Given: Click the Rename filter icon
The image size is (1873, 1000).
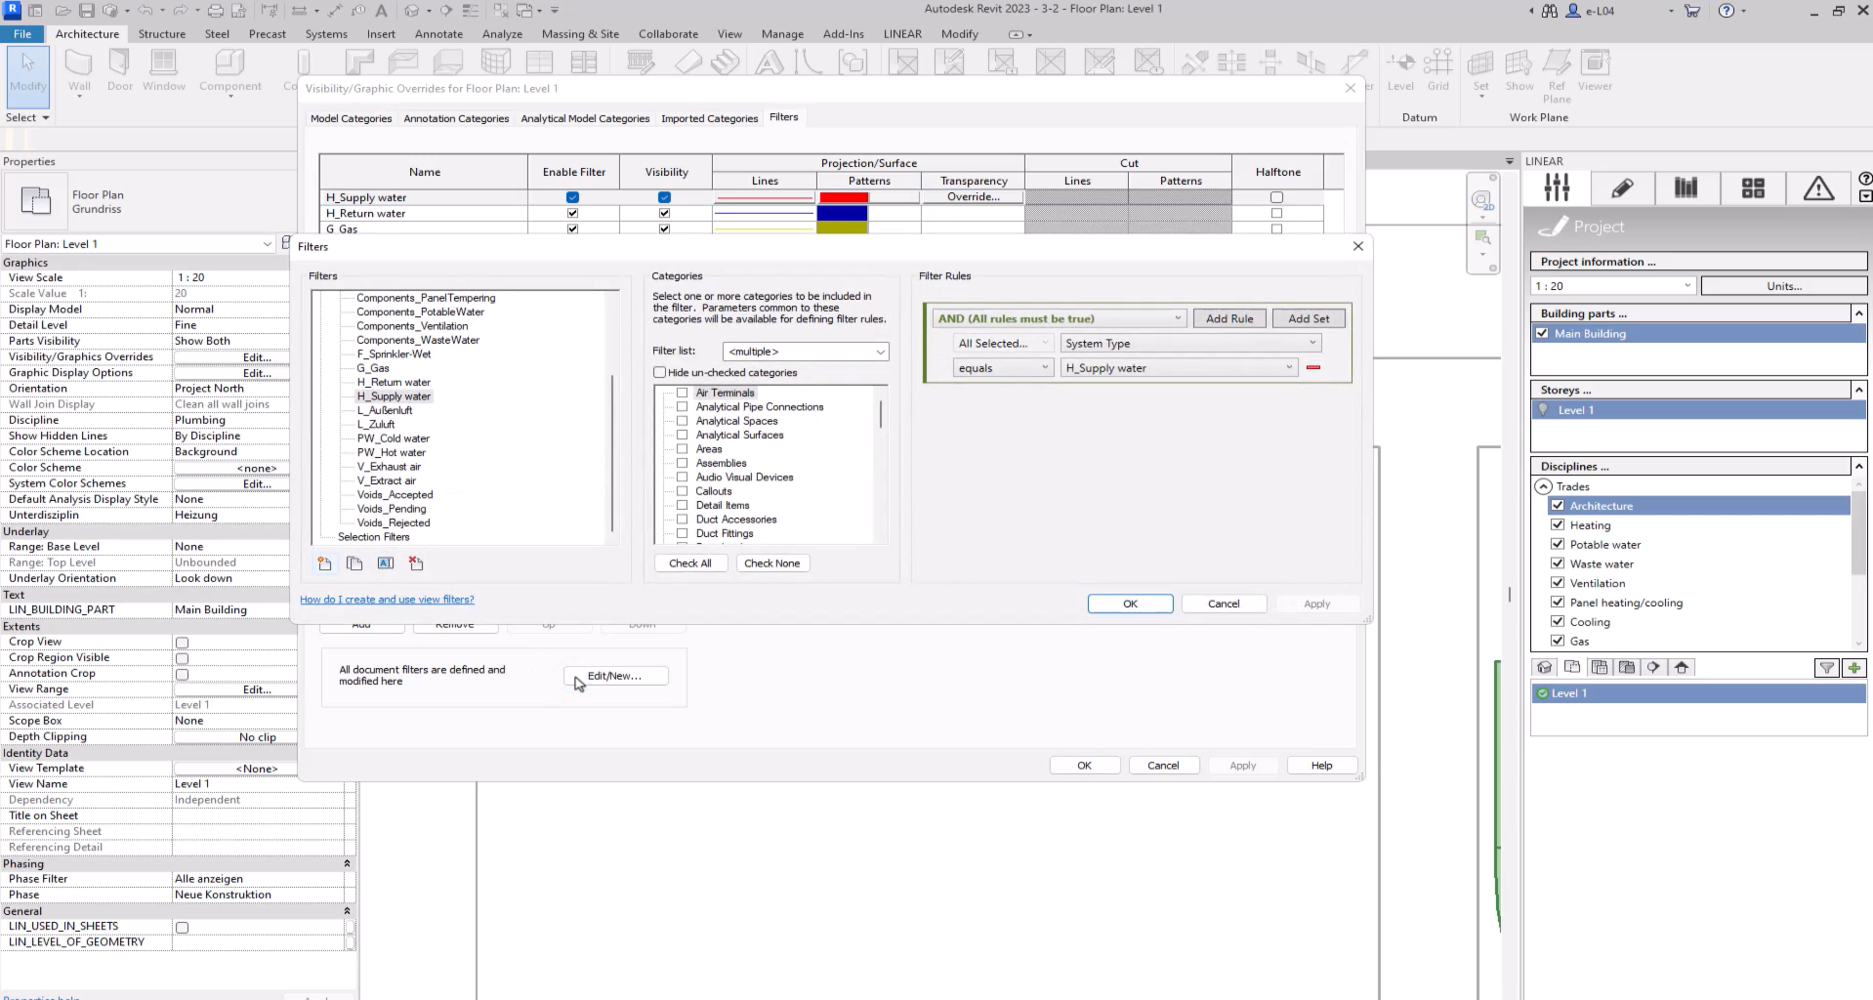Looking at the screenshot, I should (385, 564).
